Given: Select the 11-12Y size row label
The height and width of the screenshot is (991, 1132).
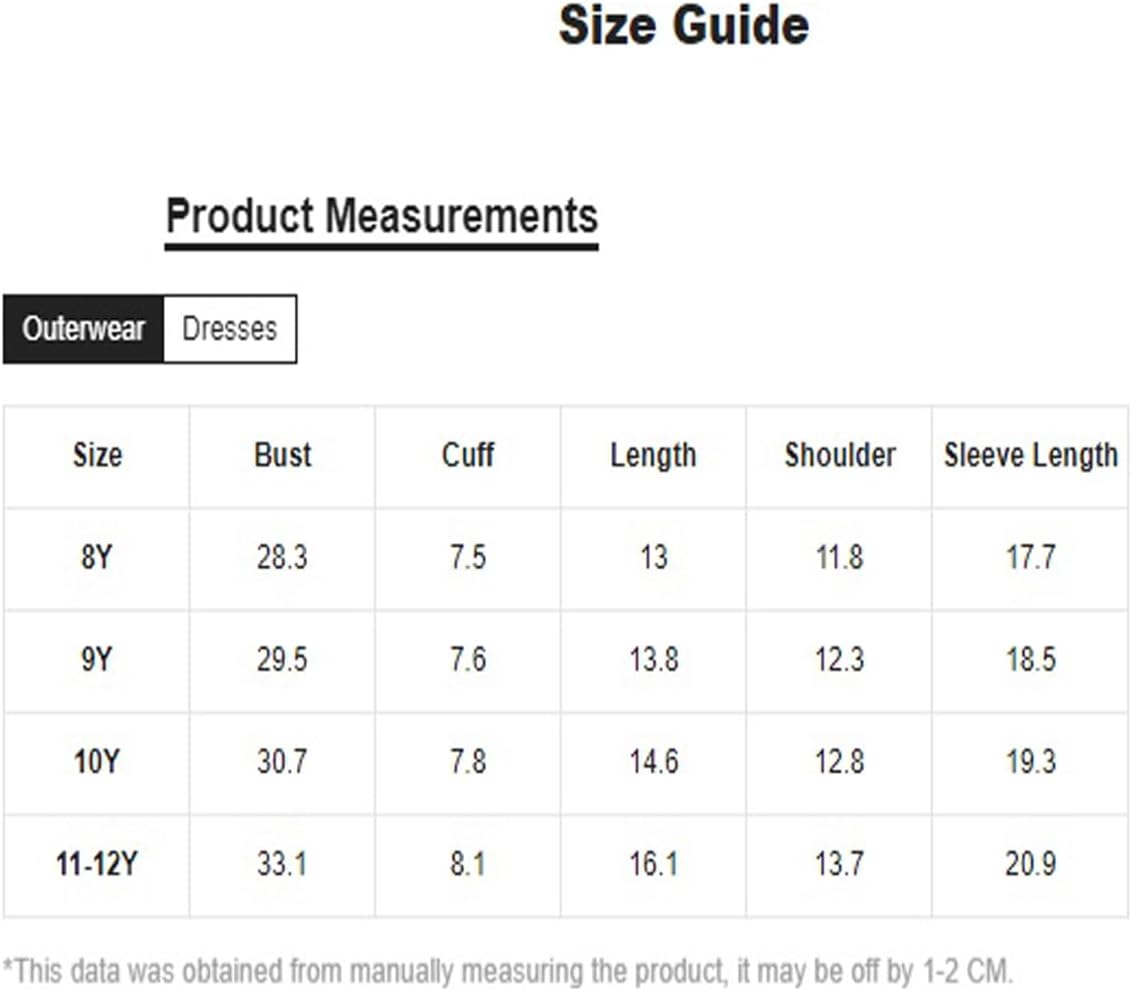Looking at the screenshot, I should pyautogui.click(x=97, y=864).
